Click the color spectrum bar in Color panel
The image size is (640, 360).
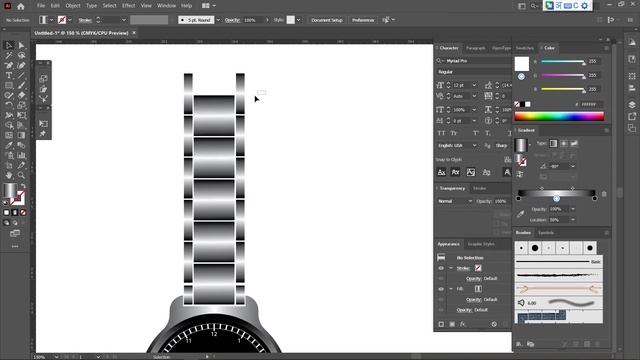click(559, 116)
